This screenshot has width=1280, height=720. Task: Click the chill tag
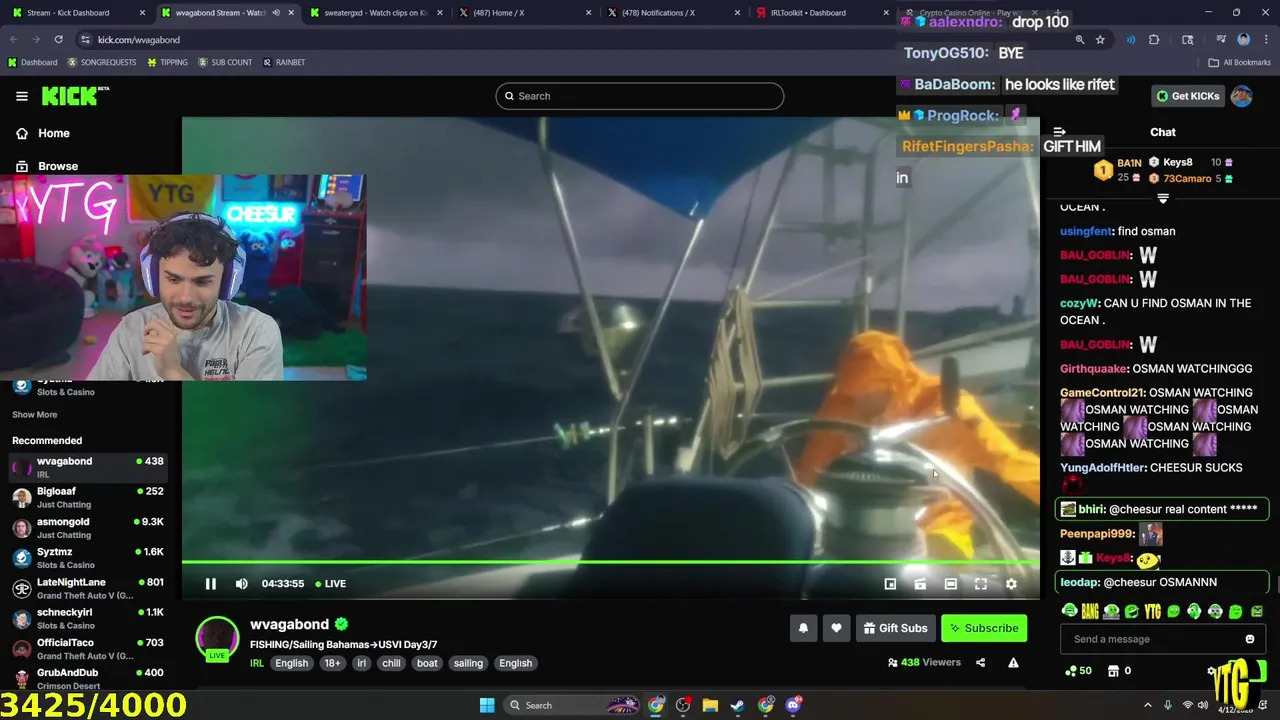[x=391, y=663]
